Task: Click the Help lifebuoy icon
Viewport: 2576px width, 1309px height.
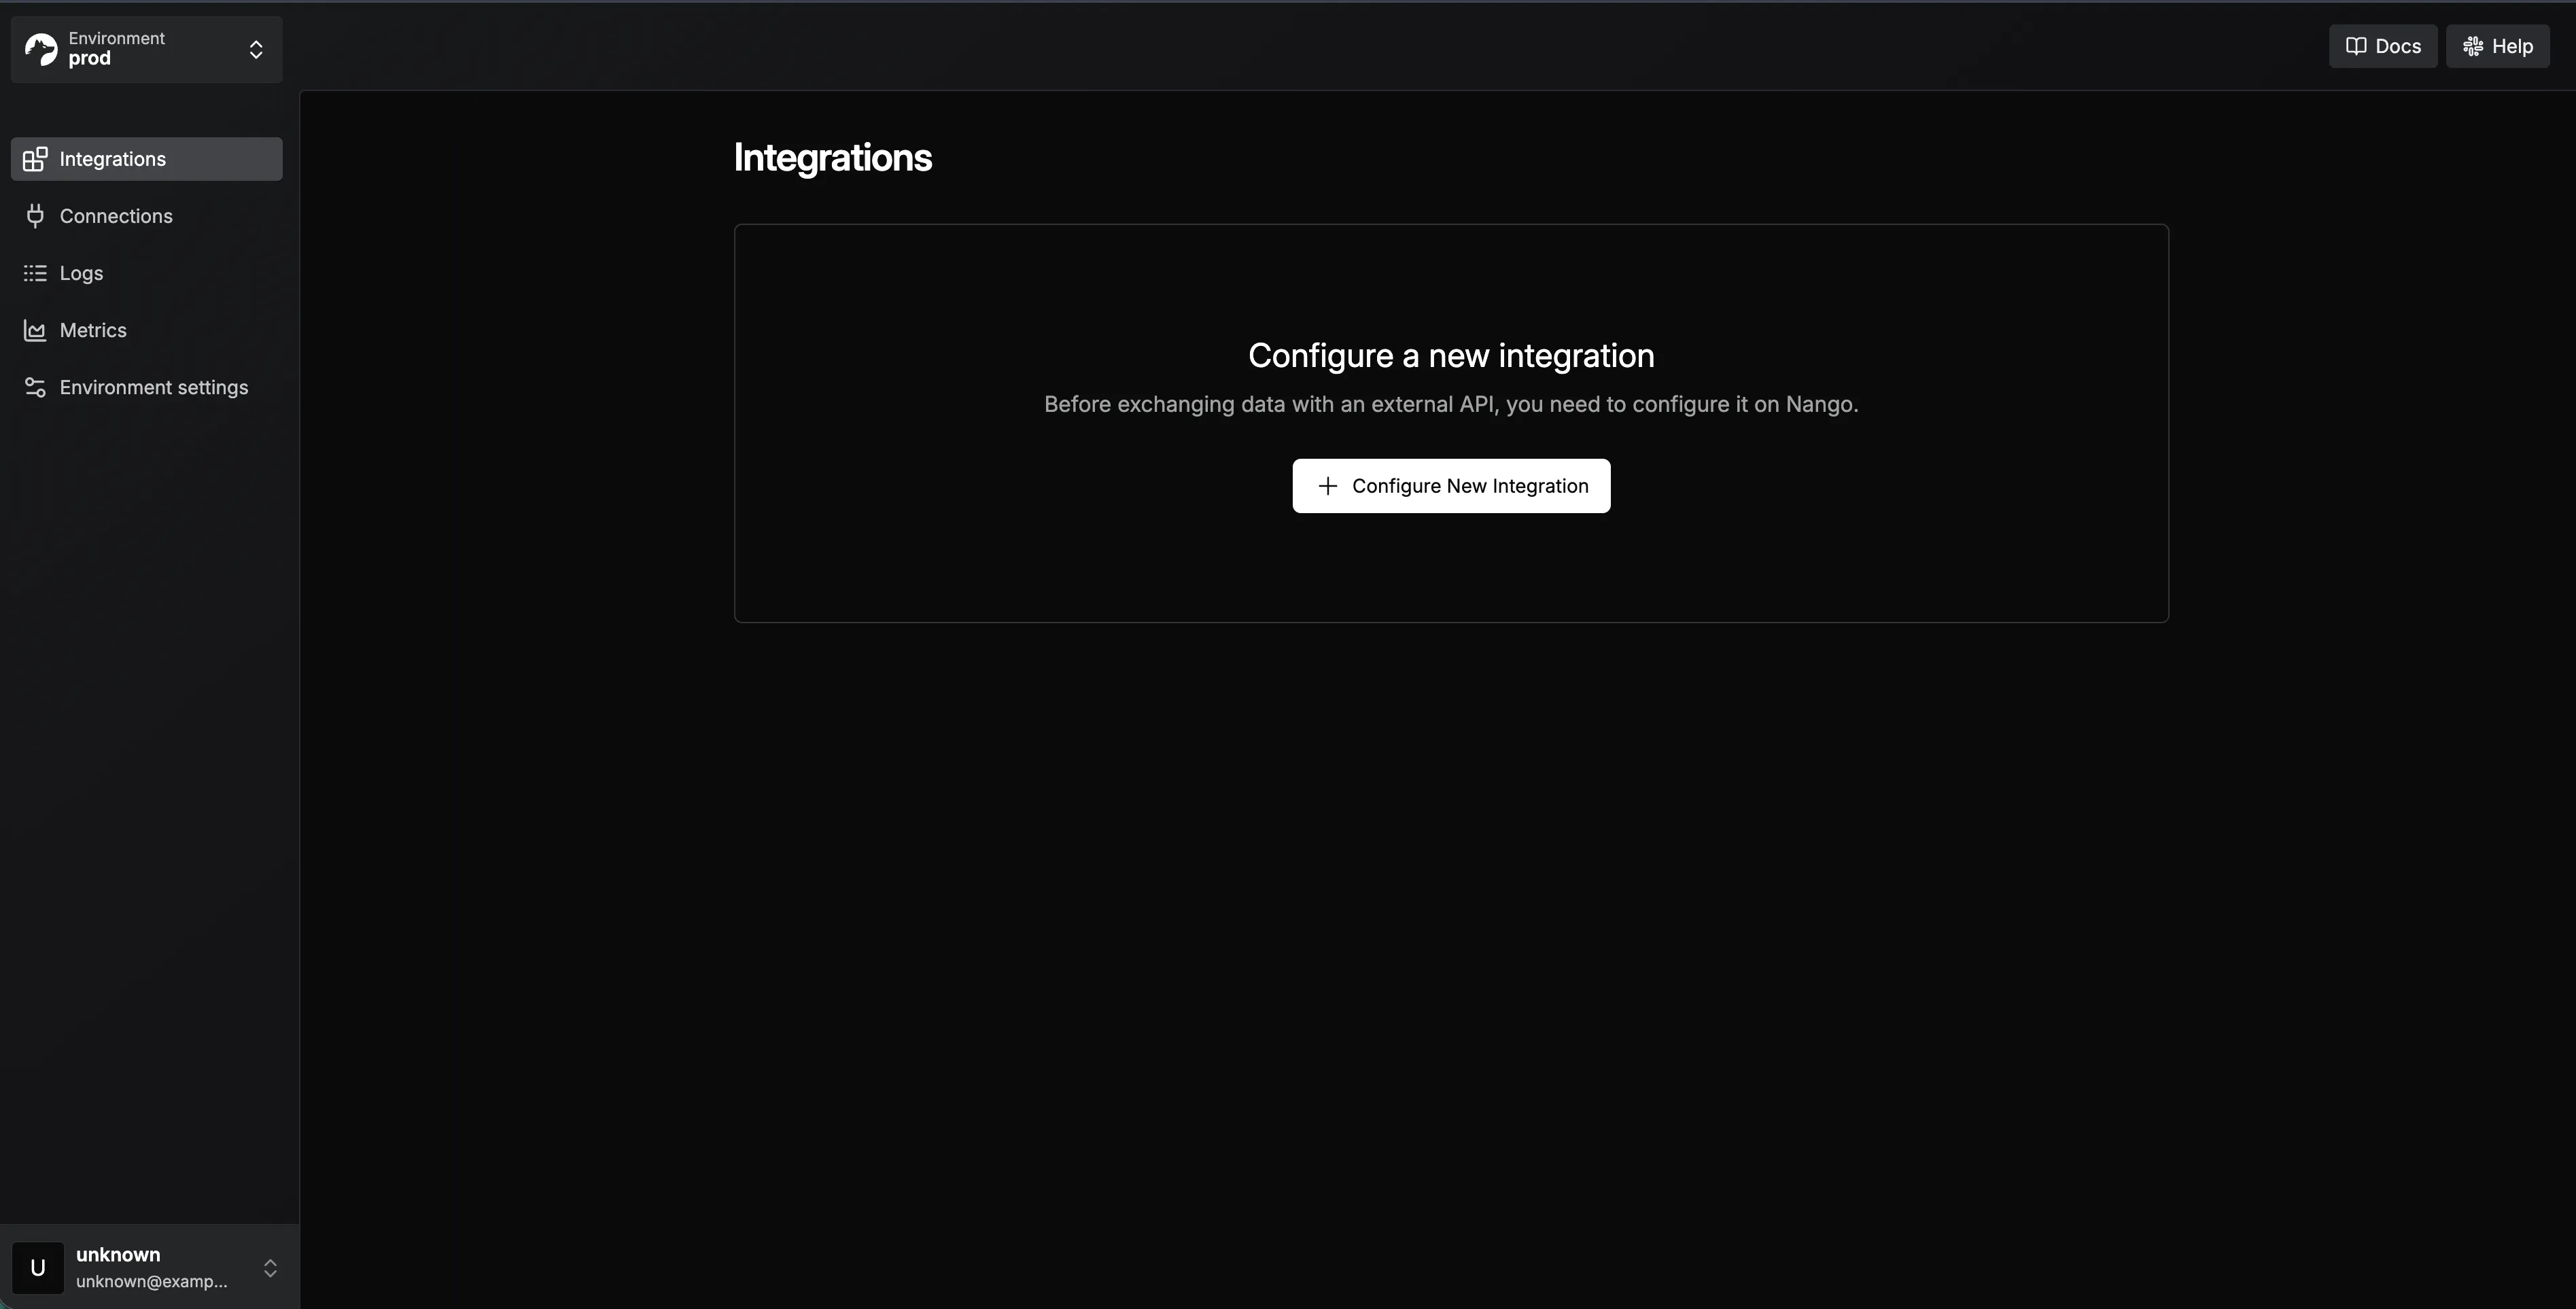Action: 2473,46
